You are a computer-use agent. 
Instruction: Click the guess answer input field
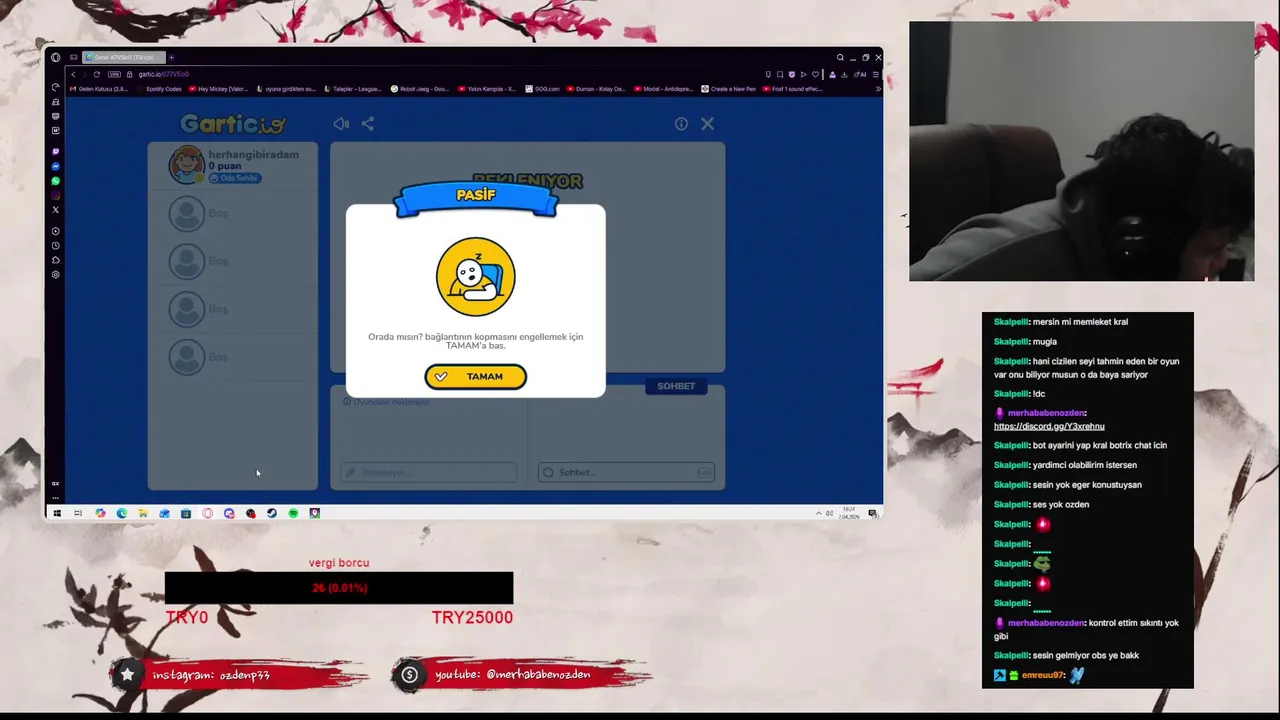coord(429,472)
